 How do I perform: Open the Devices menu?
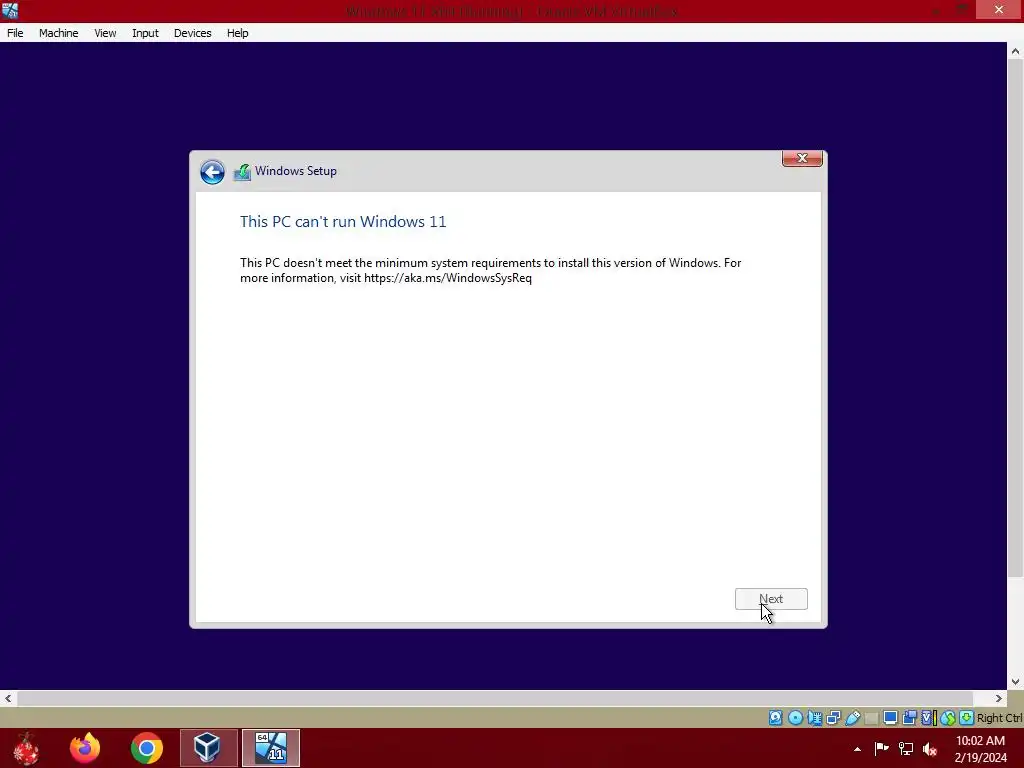(193, 33)
